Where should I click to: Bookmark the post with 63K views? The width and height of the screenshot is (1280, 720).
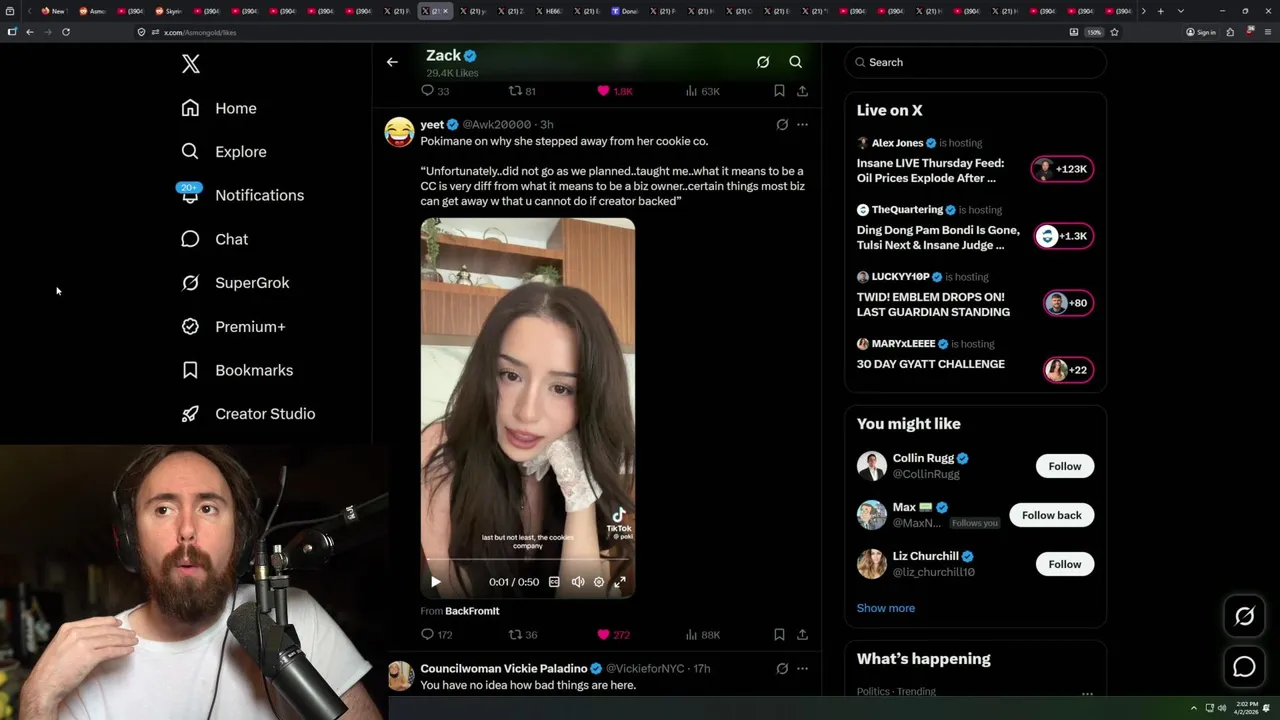pyautogui.click(x=779, y=91)
